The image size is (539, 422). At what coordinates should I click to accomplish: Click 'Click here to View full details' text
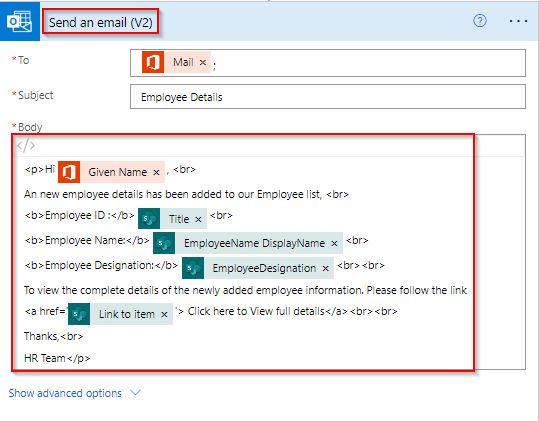[256, 311]
